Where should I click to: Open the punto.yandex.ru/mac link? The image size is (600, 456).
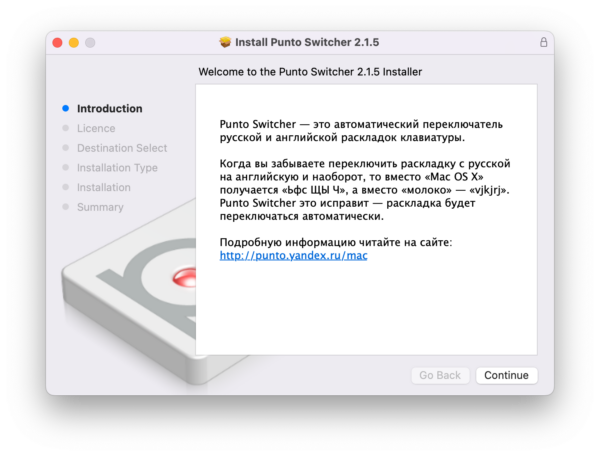click(x=294, y=256)
